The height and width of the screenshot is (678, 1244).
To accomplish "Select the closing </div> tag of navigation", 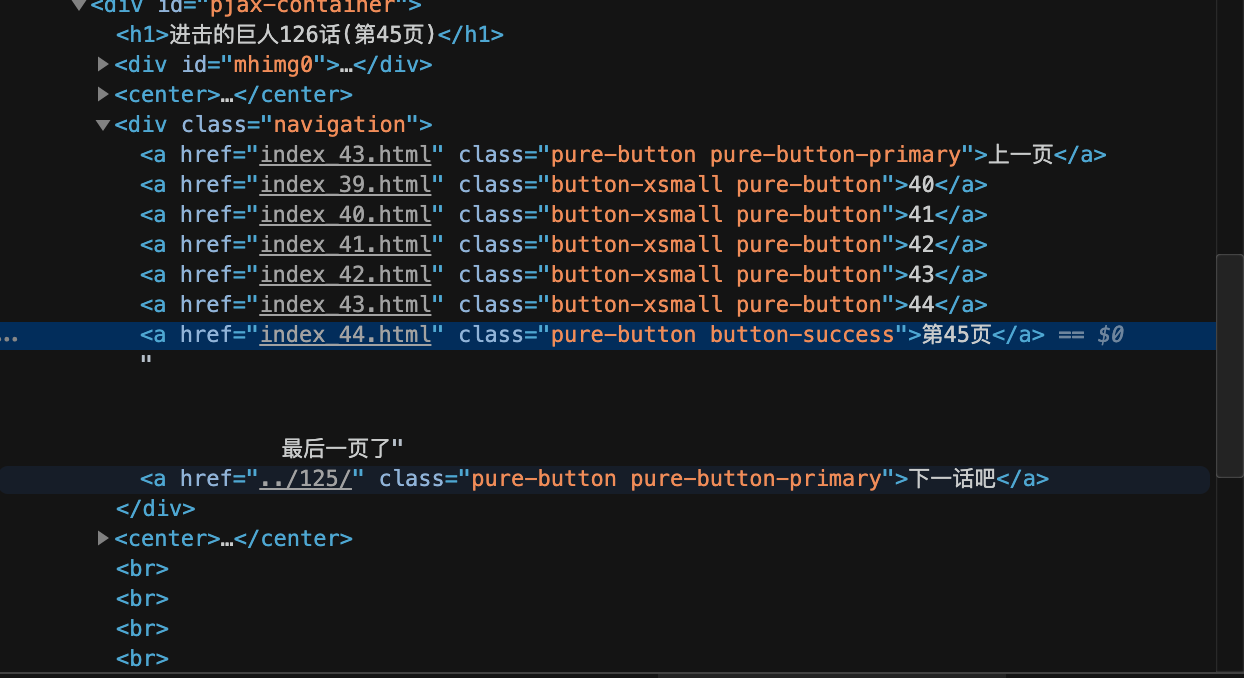I will click(156, 509).
